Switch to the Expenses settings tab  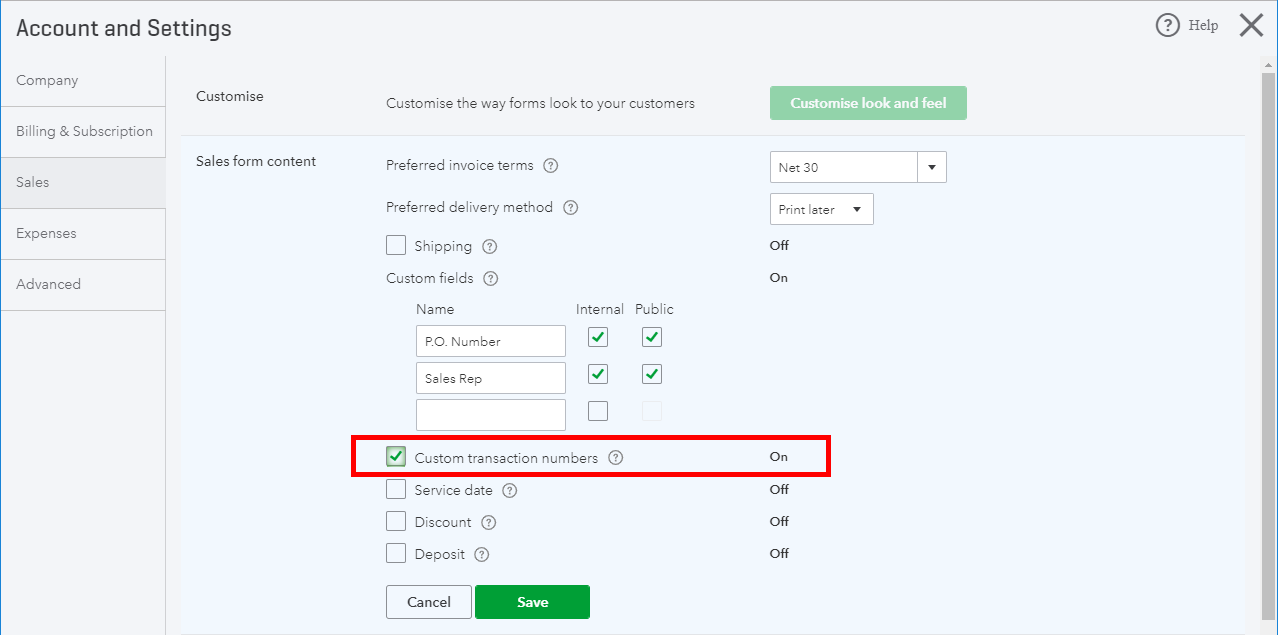(83, 233)
